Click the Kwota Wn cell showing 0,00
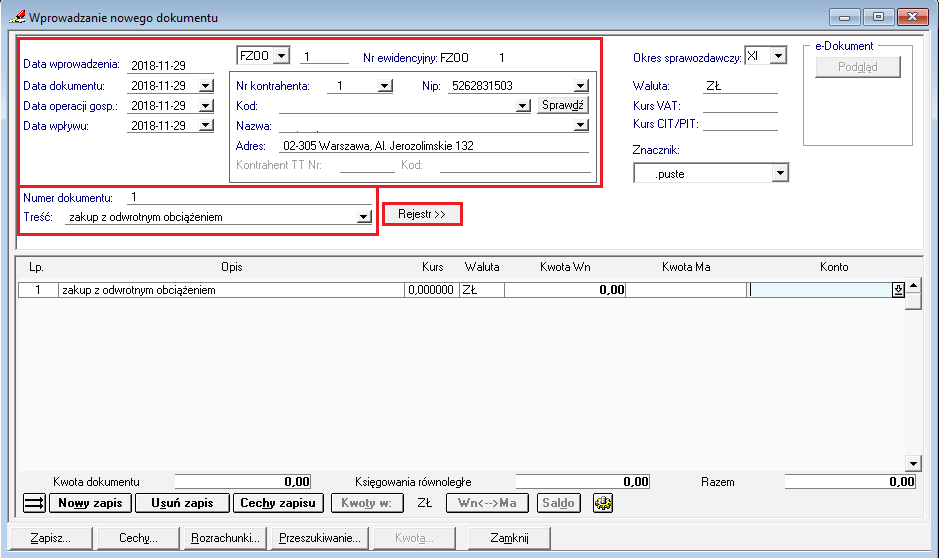Screen dimensions: 939x558 coord(565,290)
